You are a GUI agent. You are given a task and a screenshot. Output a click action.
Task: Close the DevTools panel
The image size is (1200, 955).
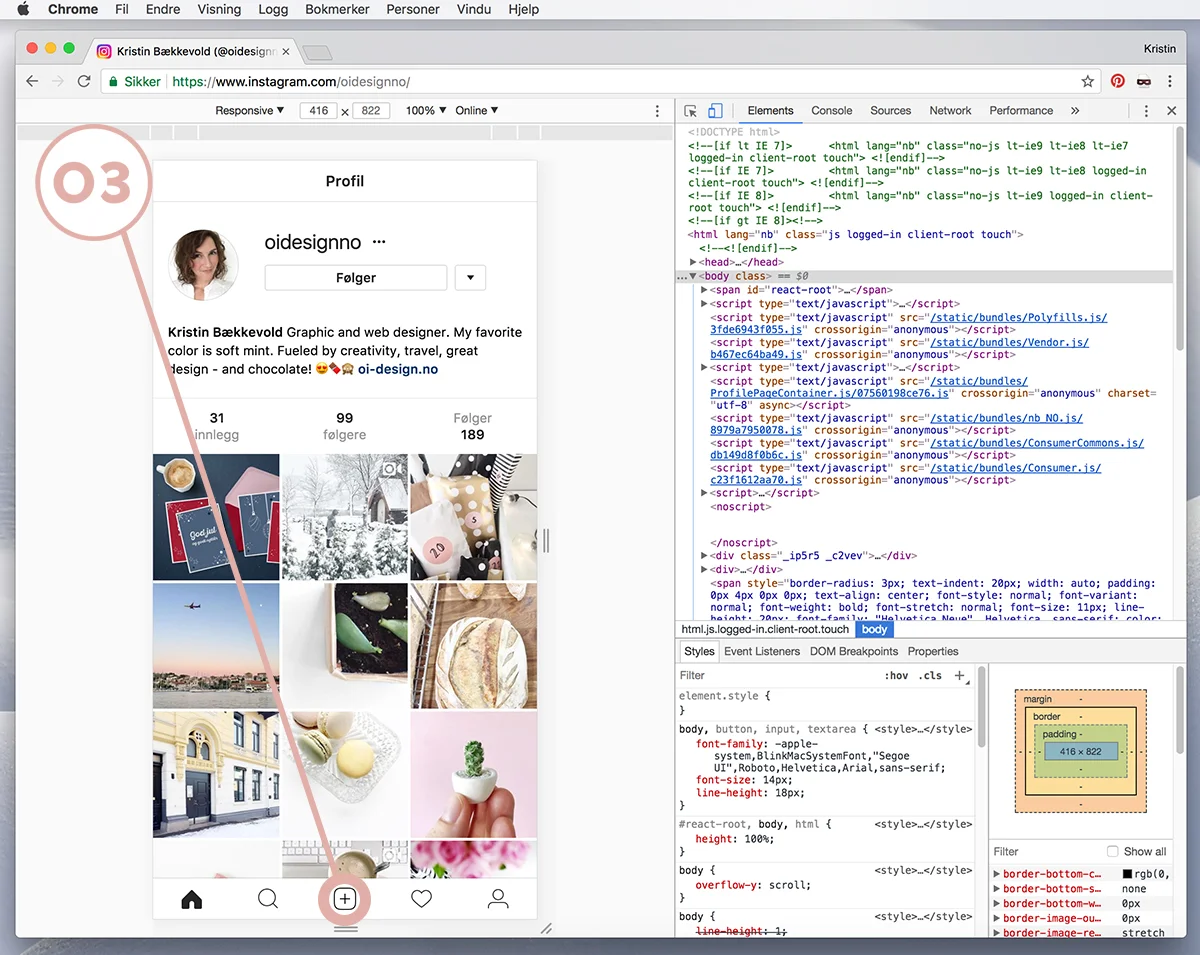coord(1172,111)
